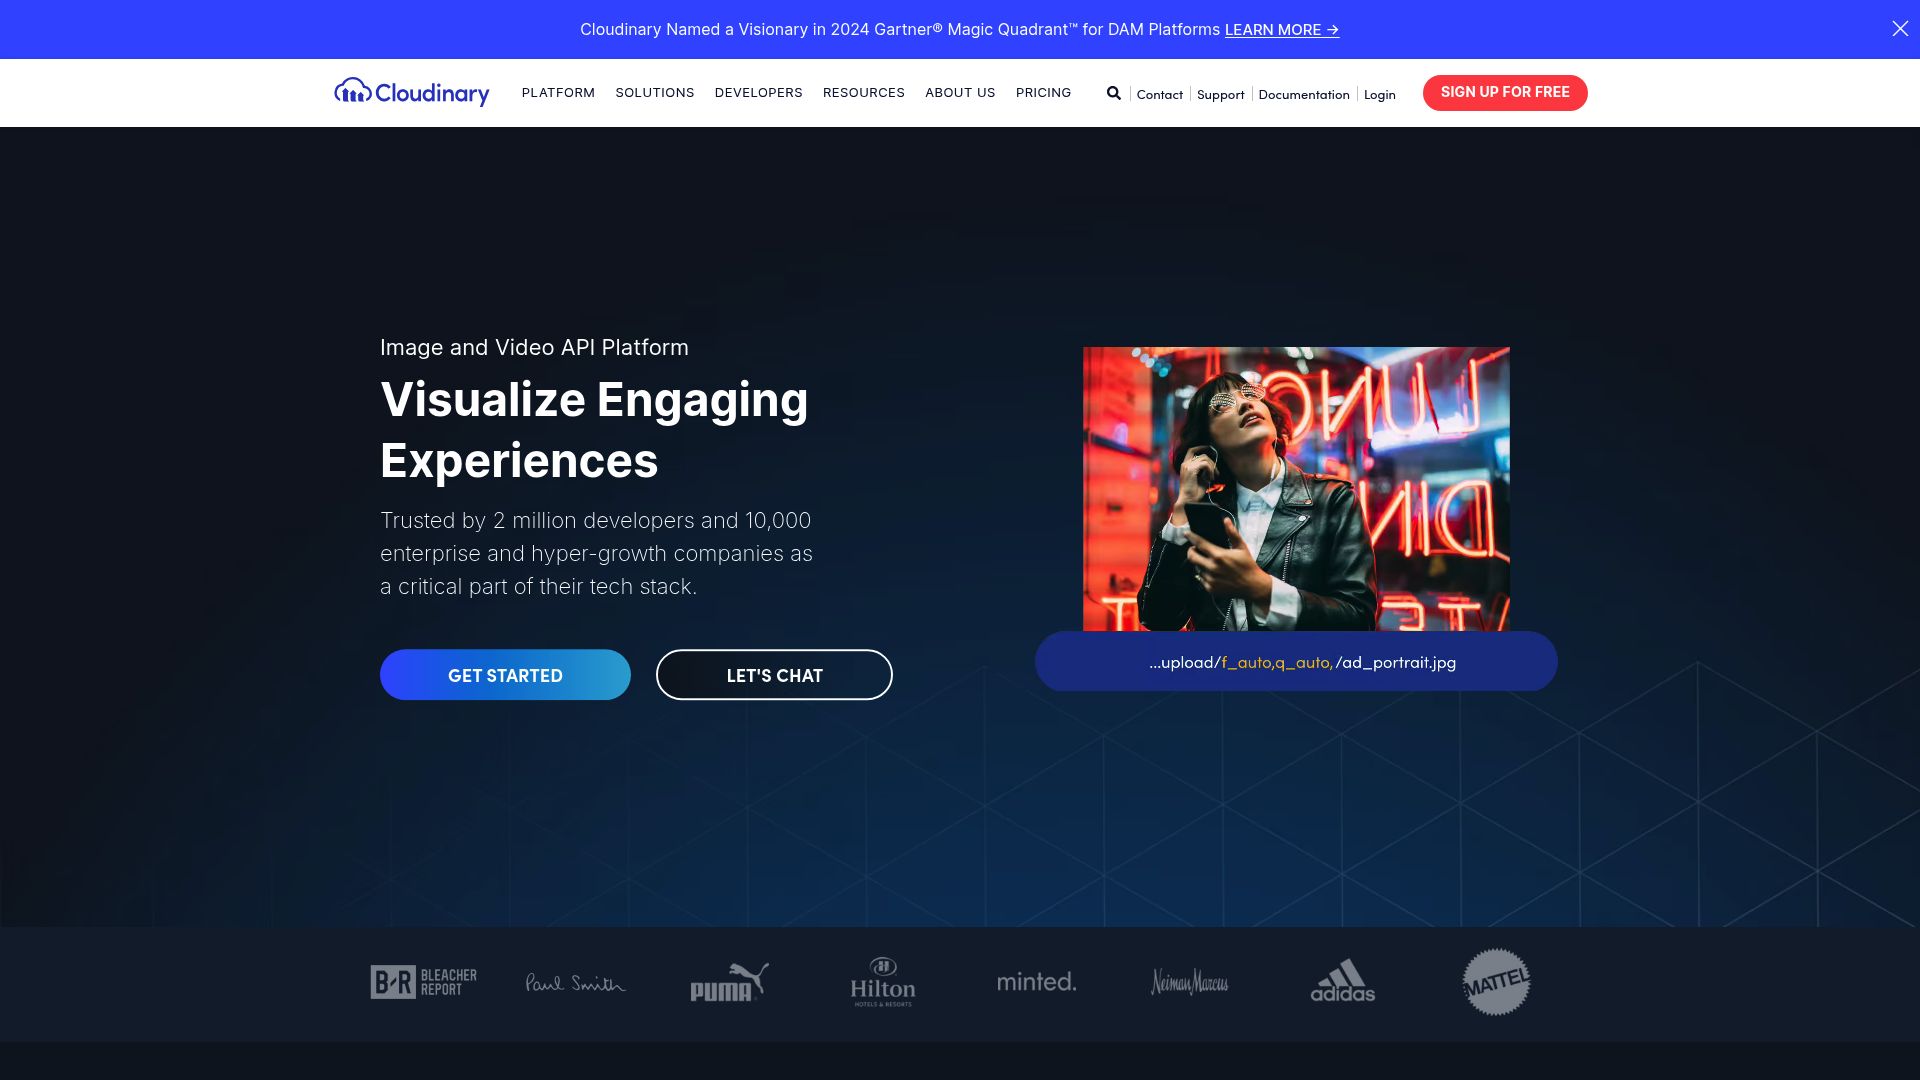The height and width of the screenshot is (1080, 1920).
Task: Open the search magnifier icon
Action: click(1113, 93)
